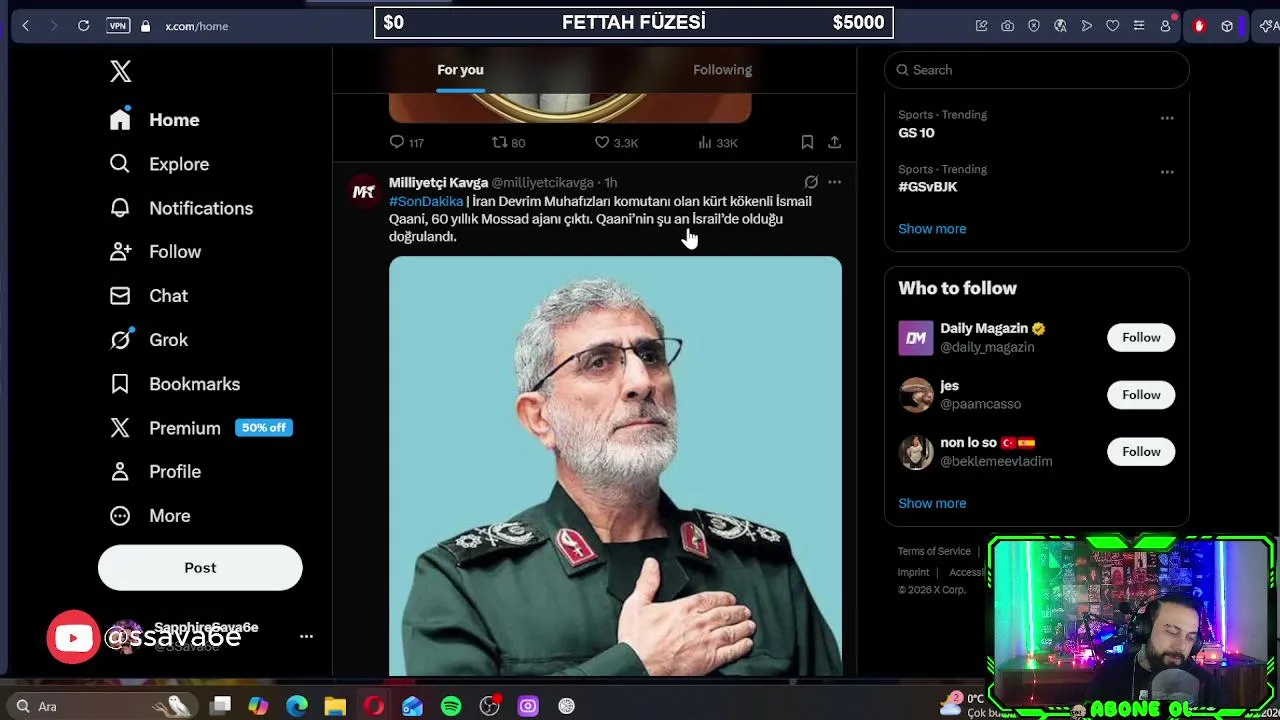Screen dimensions: 1280x720
Task: Click the x.com/home address bar
Action: tap(197, 26)
